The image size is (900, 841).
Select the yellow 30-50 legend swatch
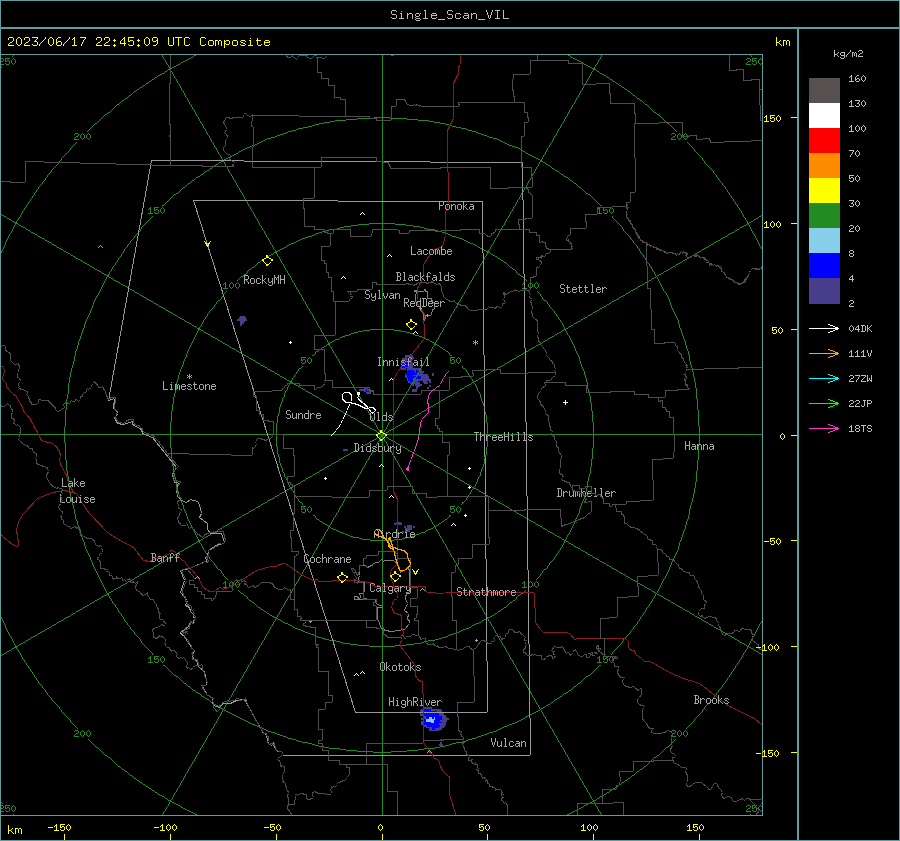(x=824, y=191)
